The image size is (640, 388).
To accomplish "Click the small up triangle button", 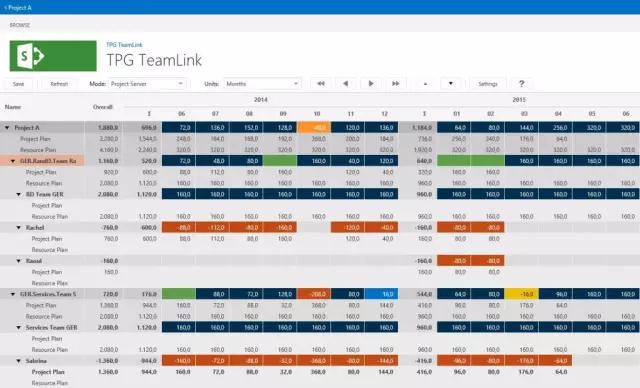I will [x=425, y=84].
